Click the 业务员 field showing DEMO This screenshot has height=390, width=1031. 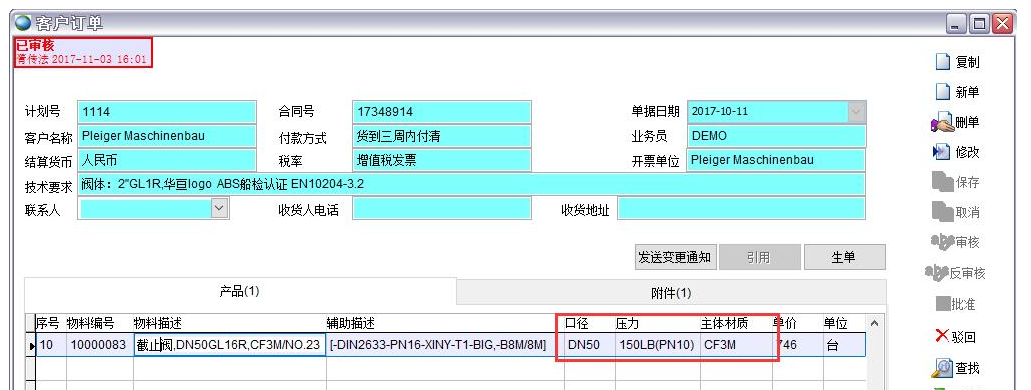pos(776,136)
